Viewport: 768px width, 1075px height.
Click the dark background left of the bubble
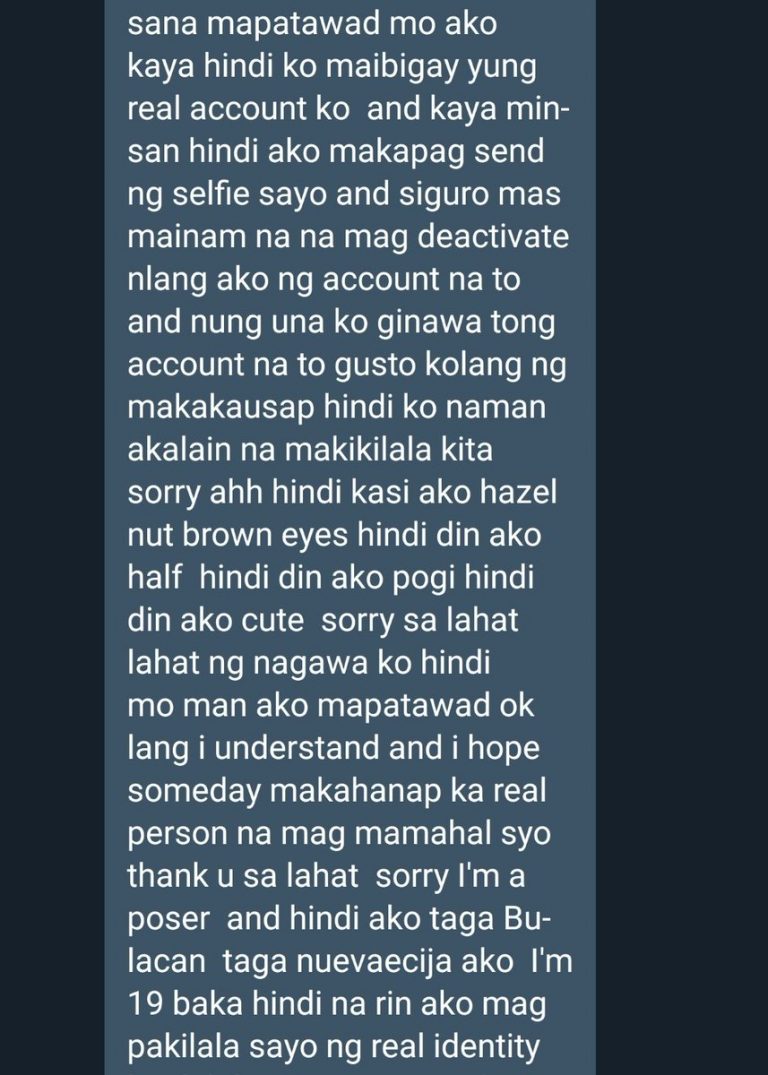pyautogui.click(x=52, y=538)
